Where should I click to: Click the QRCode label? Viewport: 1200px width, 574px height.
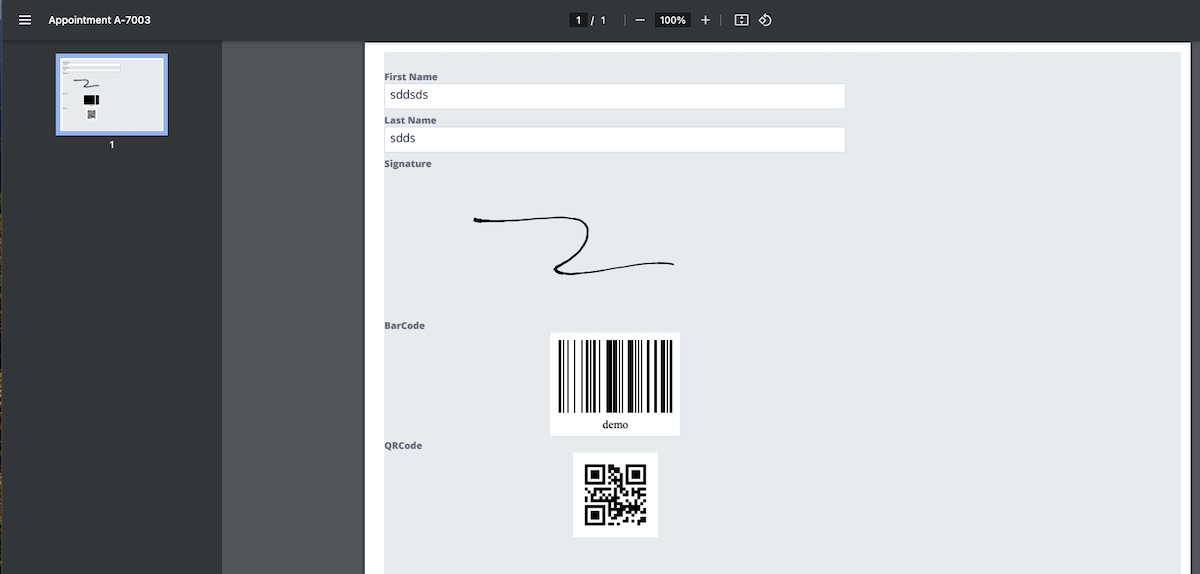point(403,446)
